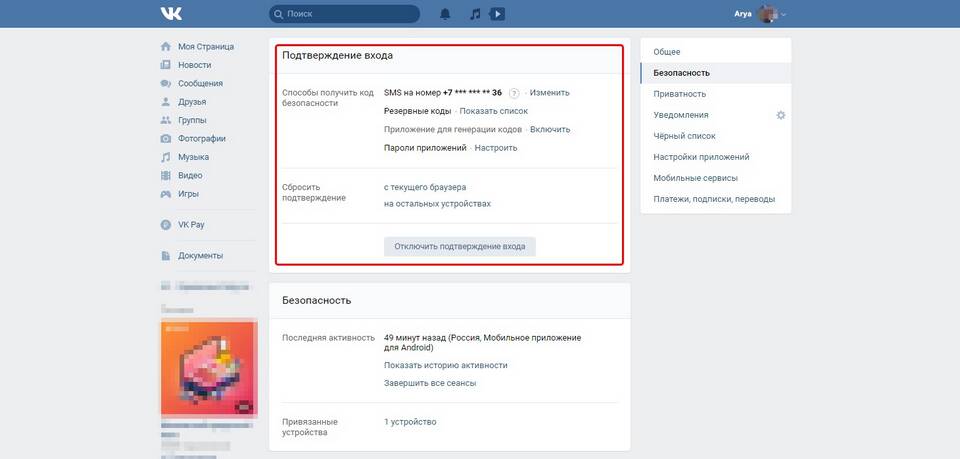The image size is (960, 459).
Task: Click the My Page home icon
Action: [165, 47]
